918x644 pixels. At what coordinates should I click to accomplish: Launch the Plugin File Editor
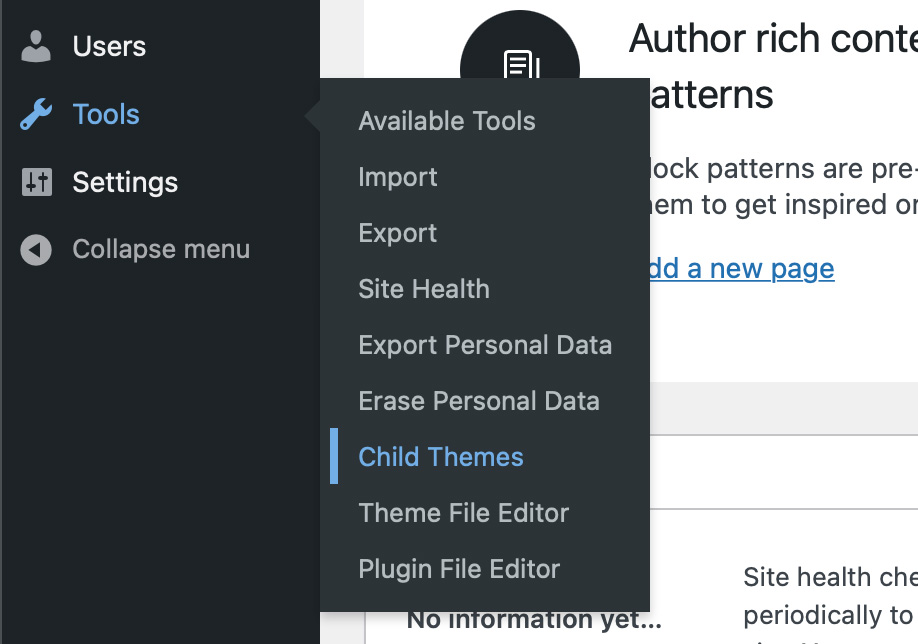(x=459, y=569)
